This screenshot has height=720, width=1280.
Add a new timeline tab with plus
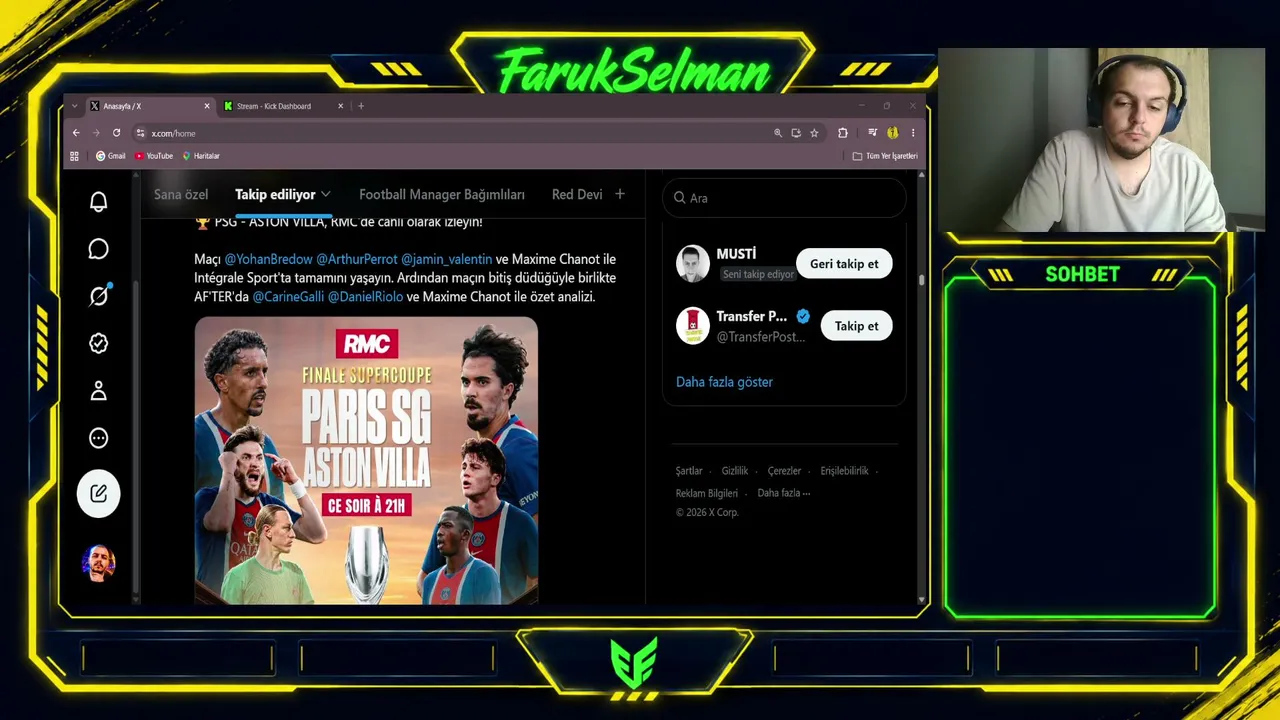pos(620,194)
